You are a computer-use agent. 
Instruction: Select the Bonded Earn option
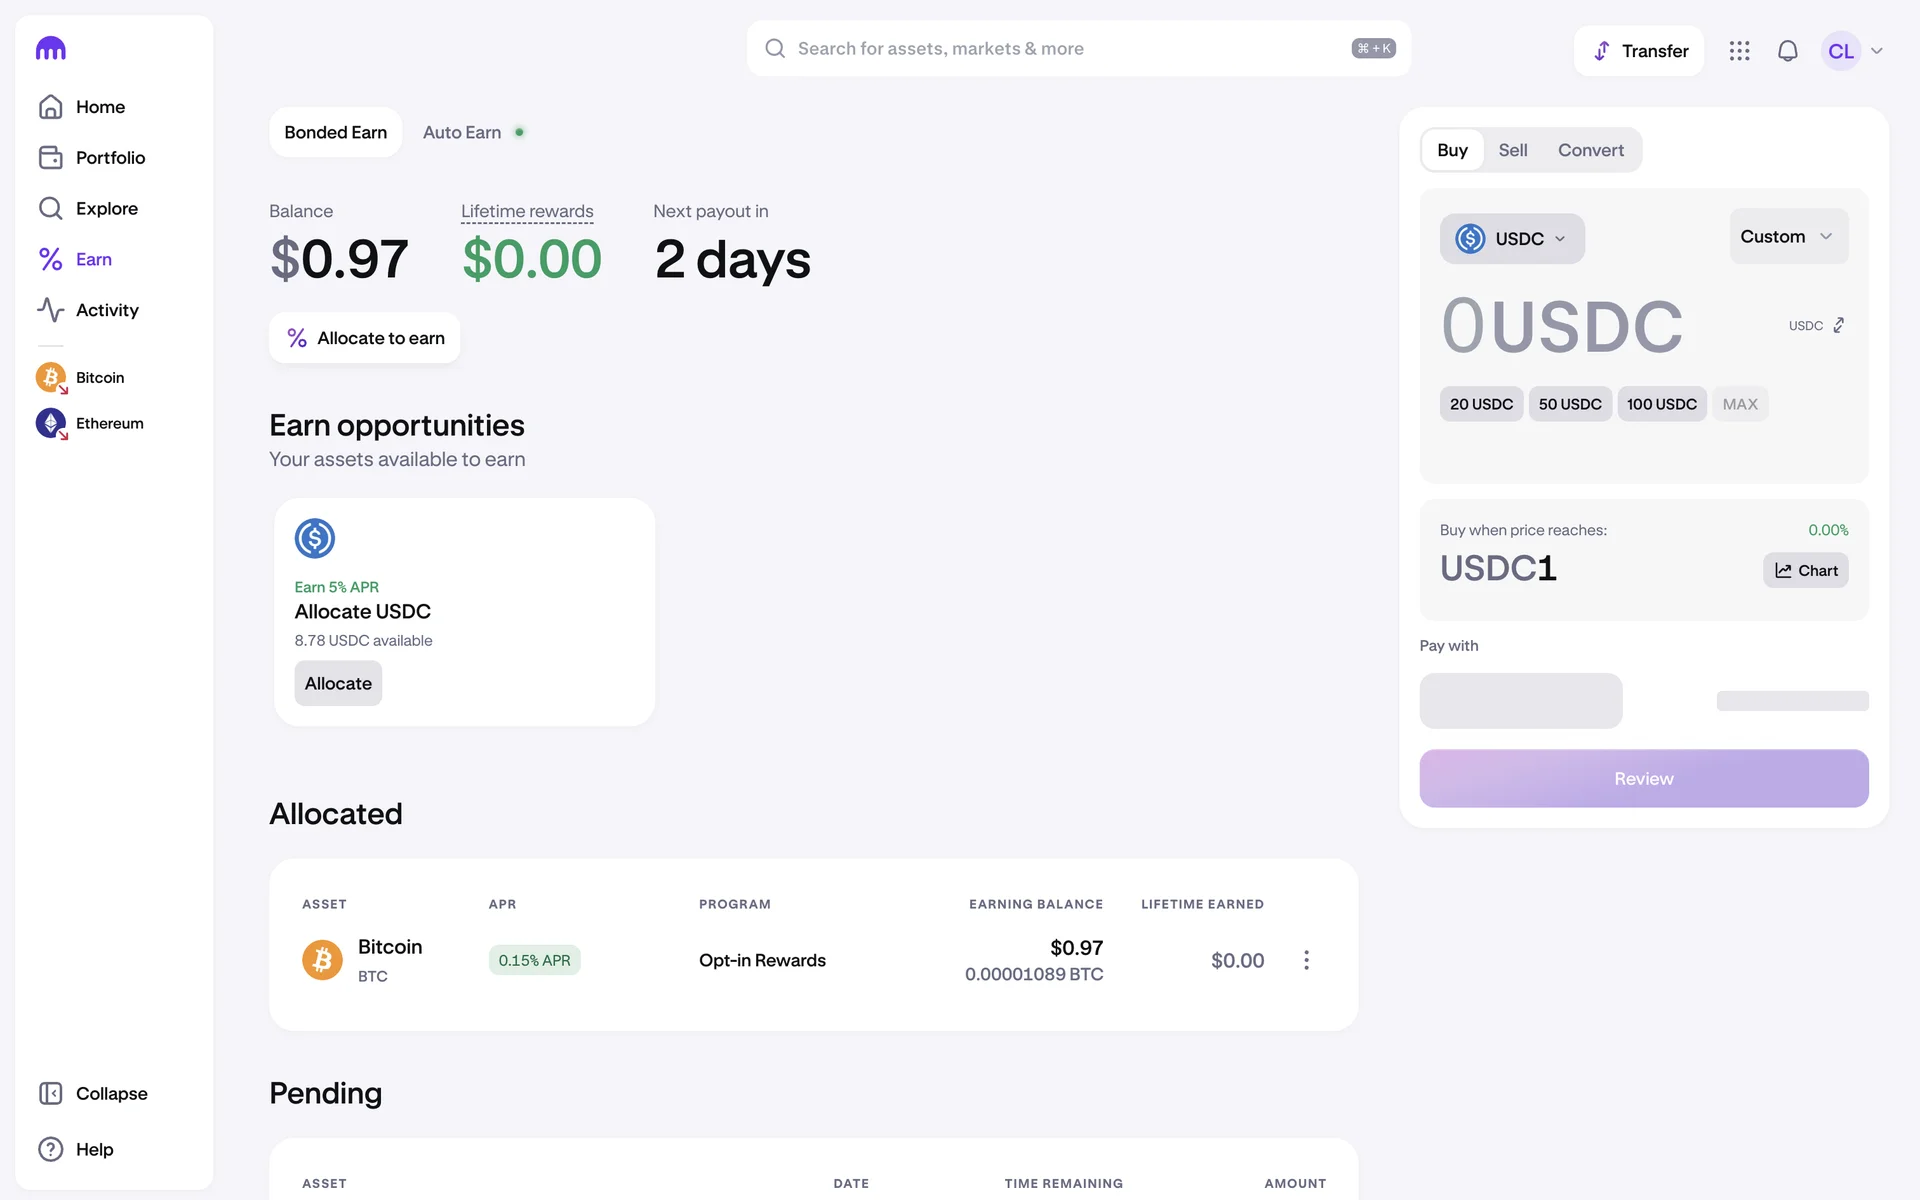pos(336,132)
